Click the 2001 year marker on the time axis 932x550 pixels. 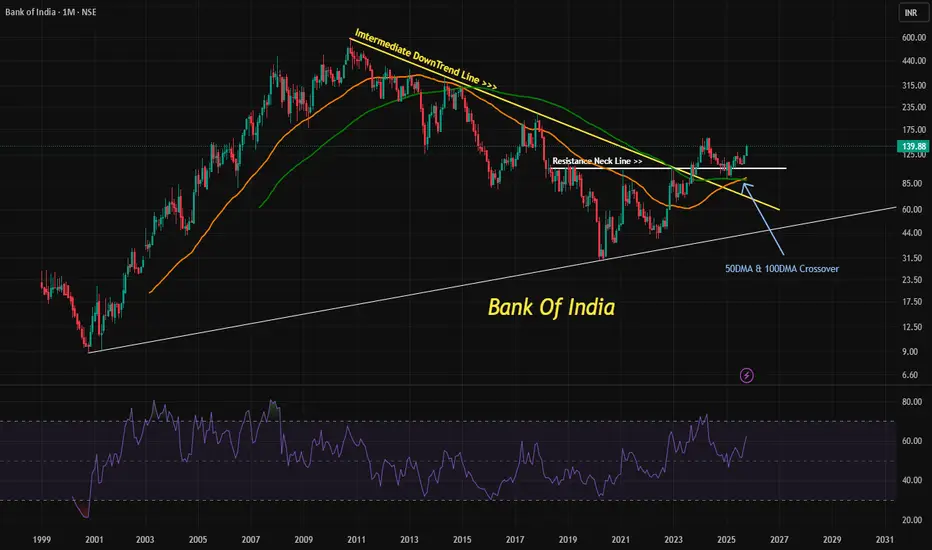tap(94, 540)
